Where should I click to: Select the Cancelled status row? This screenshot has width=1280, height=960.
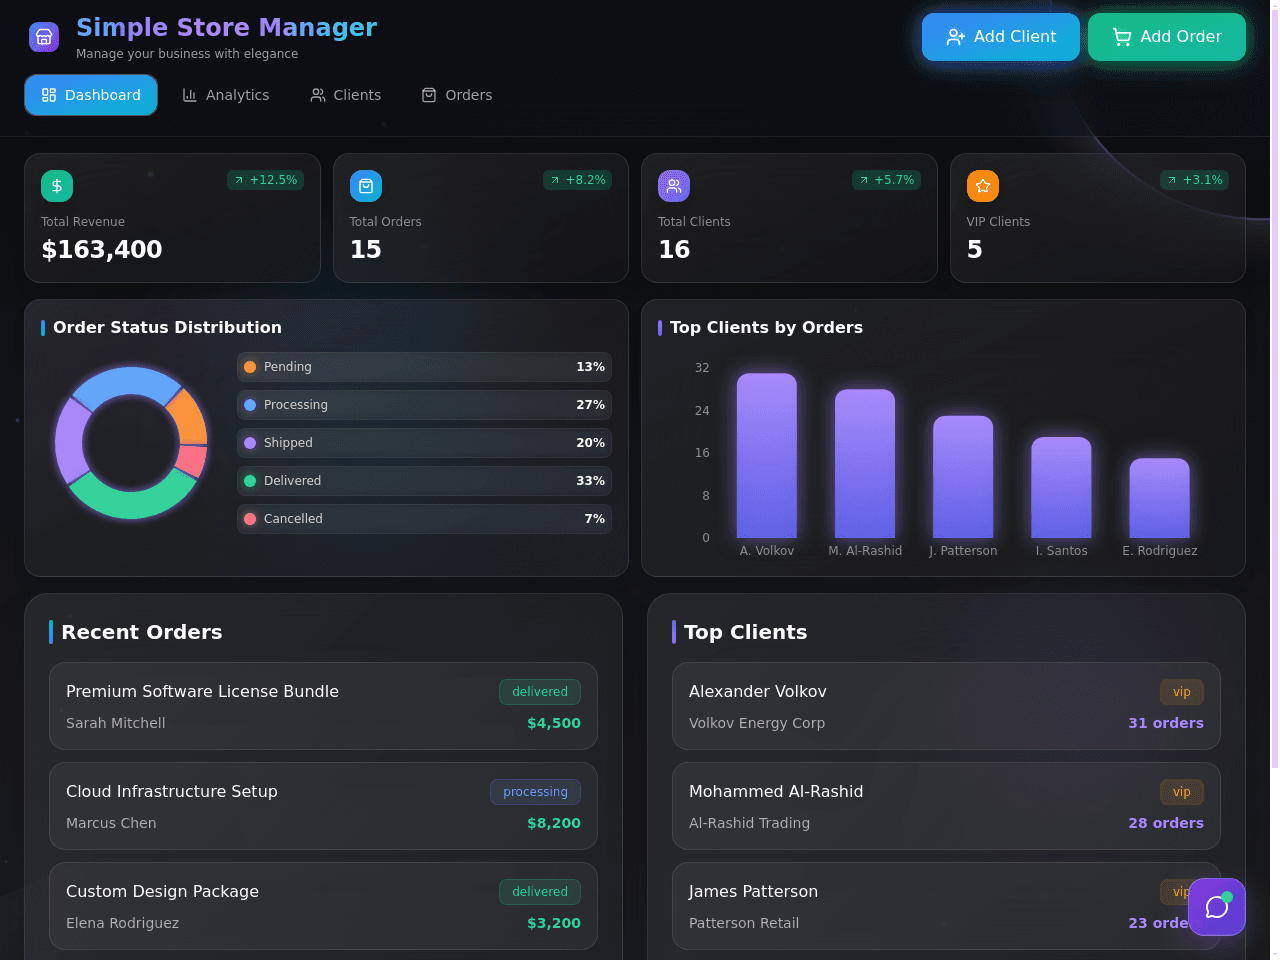click(x=424, y=519)
